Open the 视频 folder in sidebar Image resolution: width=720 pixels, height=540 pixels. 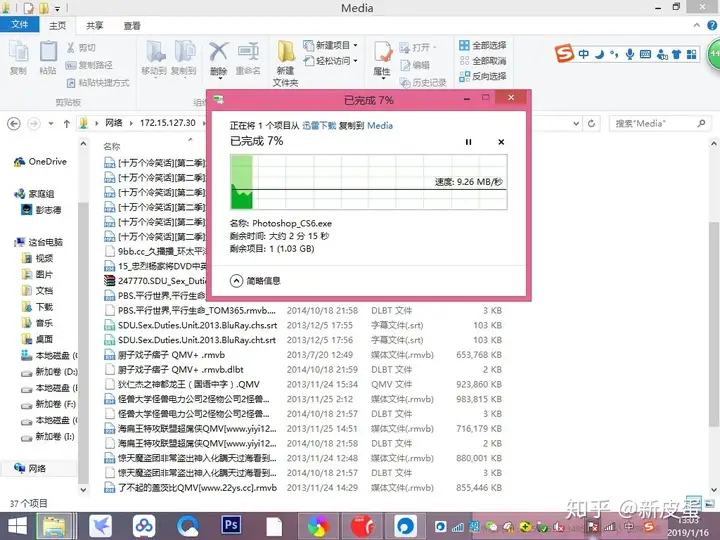point(39,258)
